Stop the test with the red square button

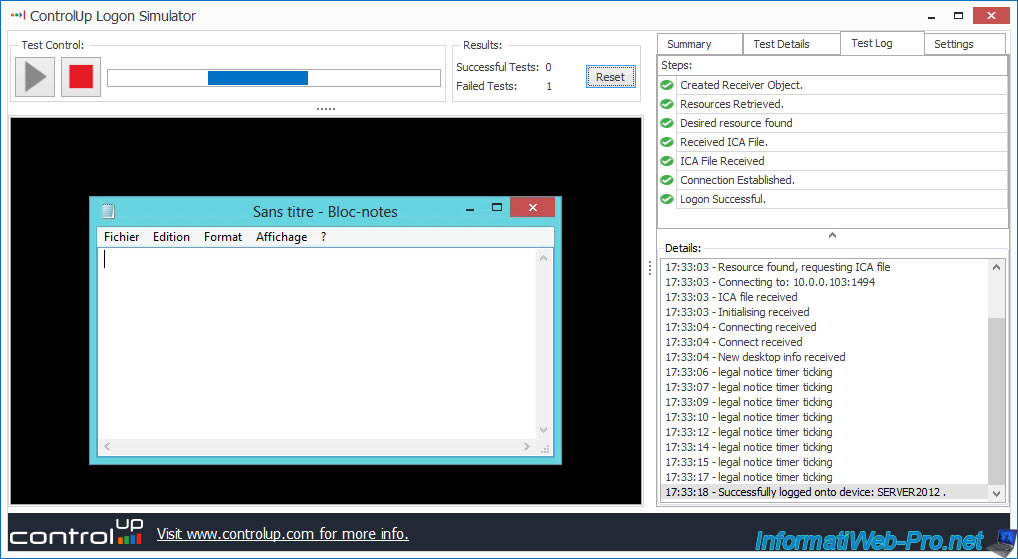81,77
